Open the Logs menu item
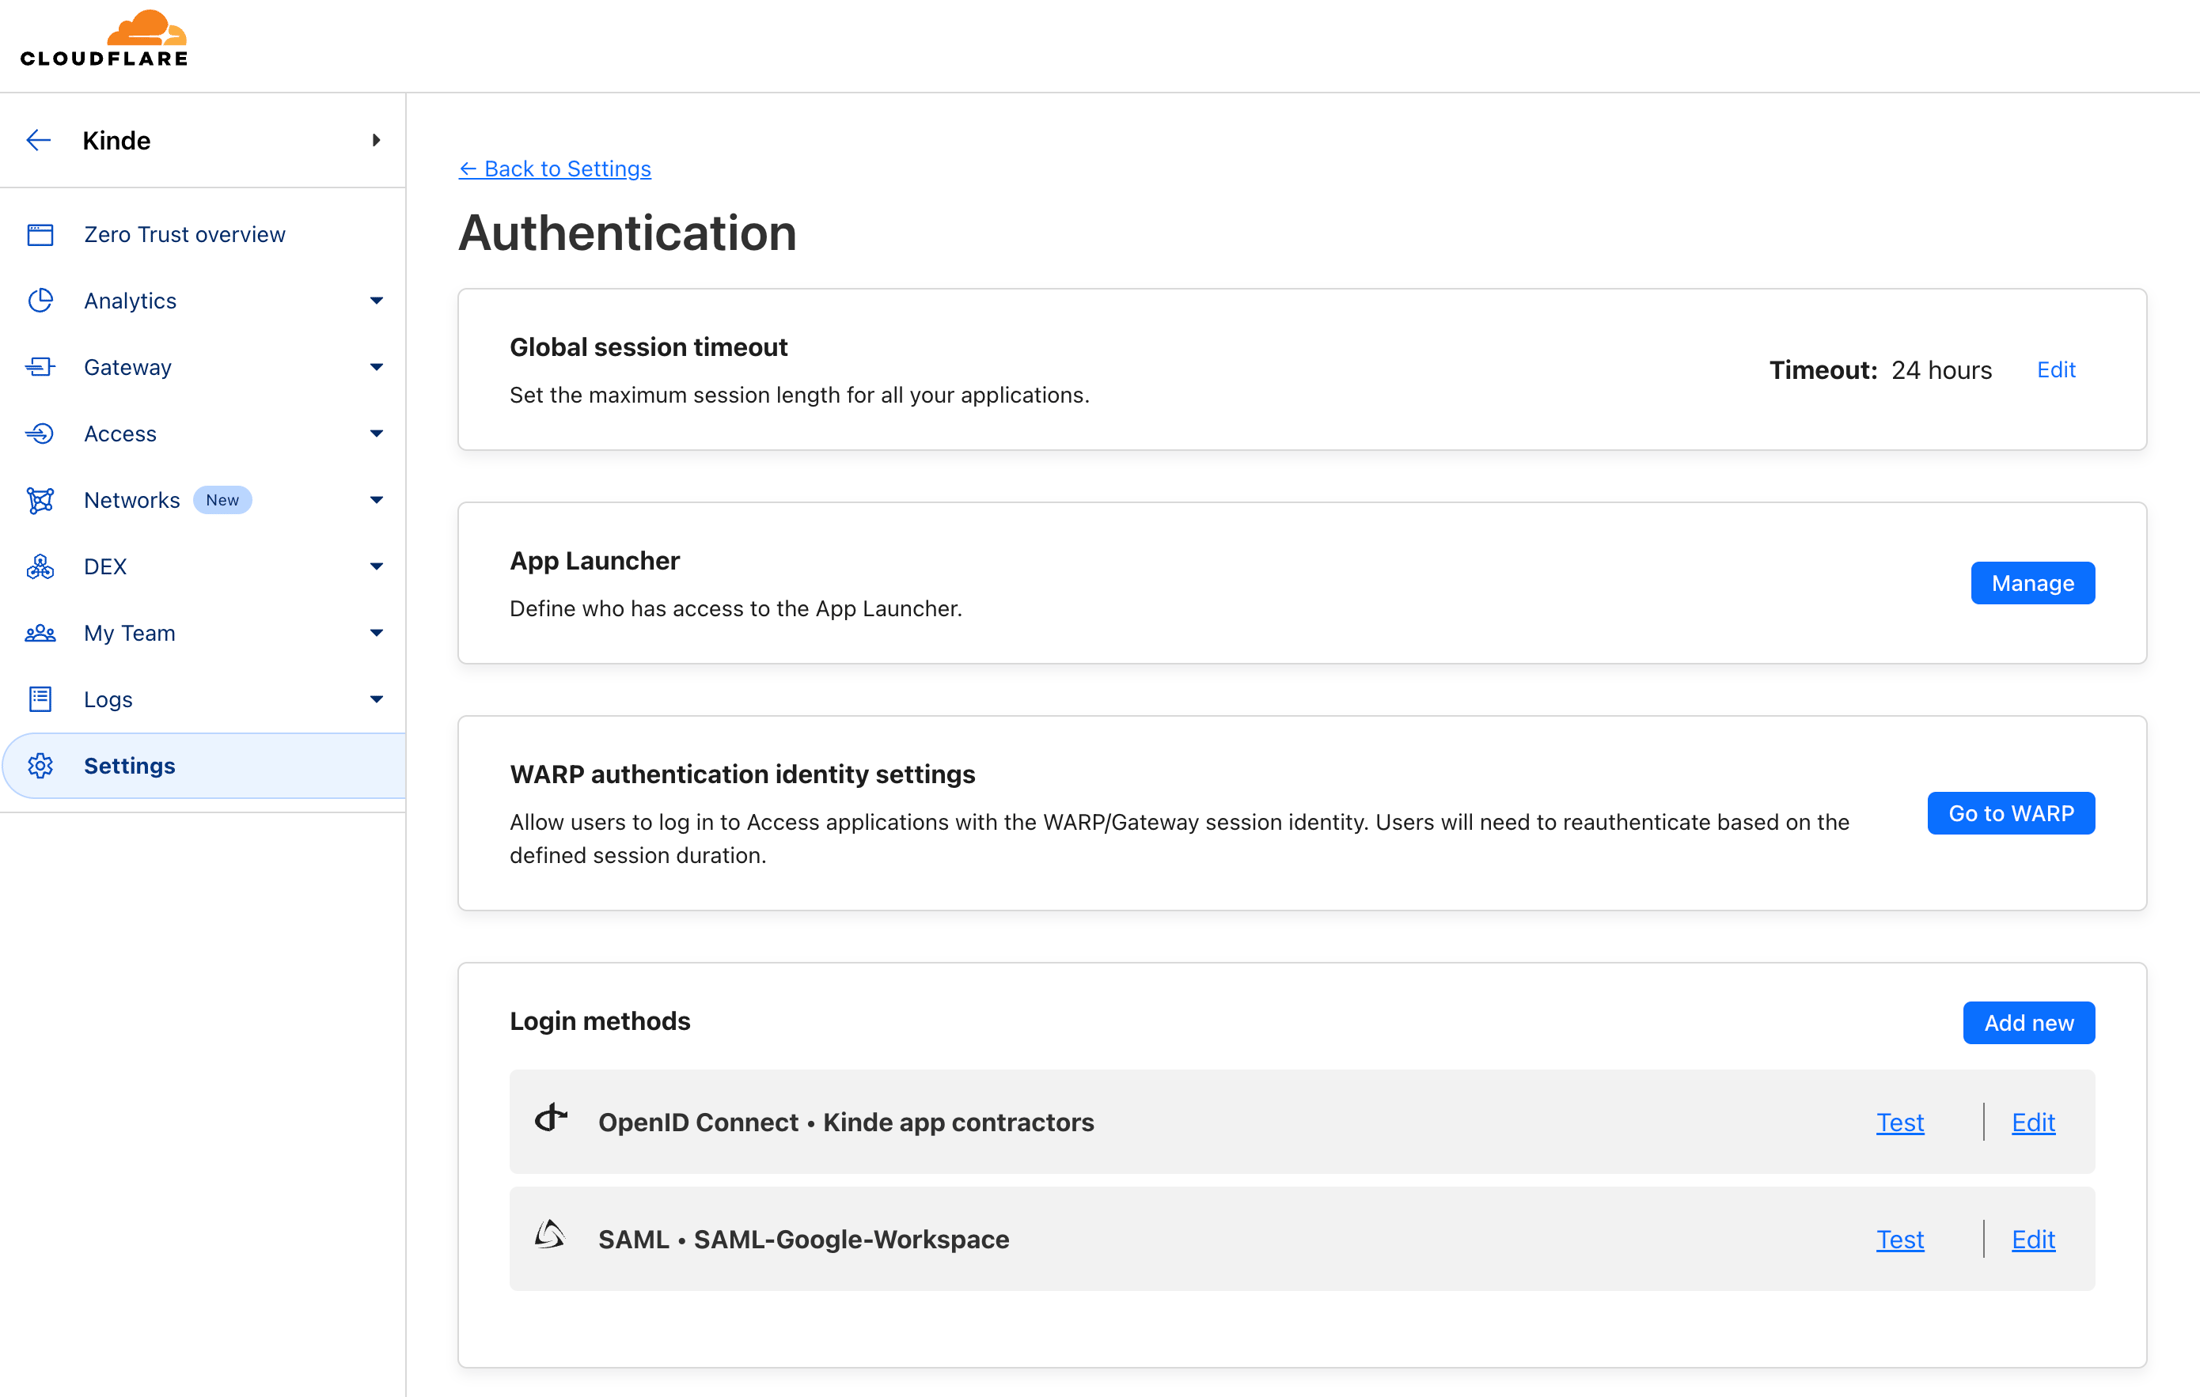This screenshot has width=2200, height=1397. click(108, 699)
